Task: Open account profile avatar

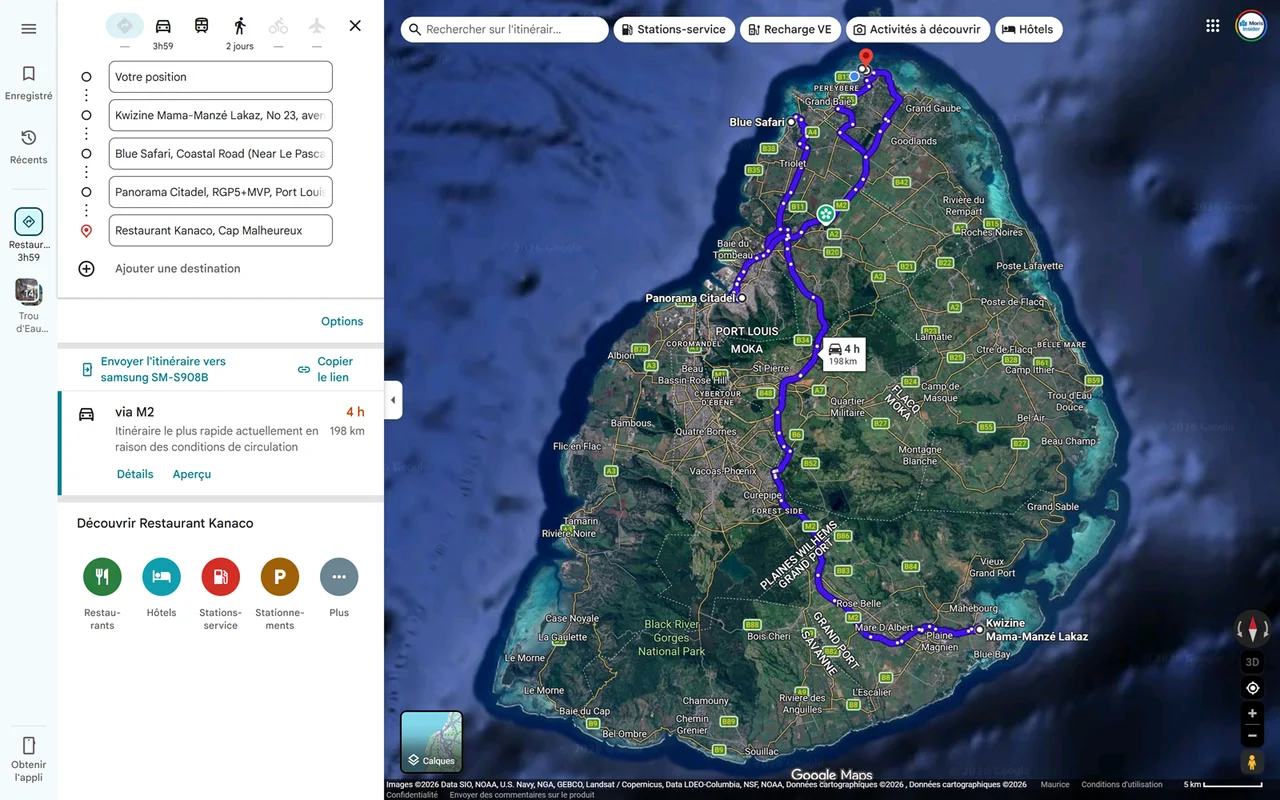Action: click(x=1251, y=26)
